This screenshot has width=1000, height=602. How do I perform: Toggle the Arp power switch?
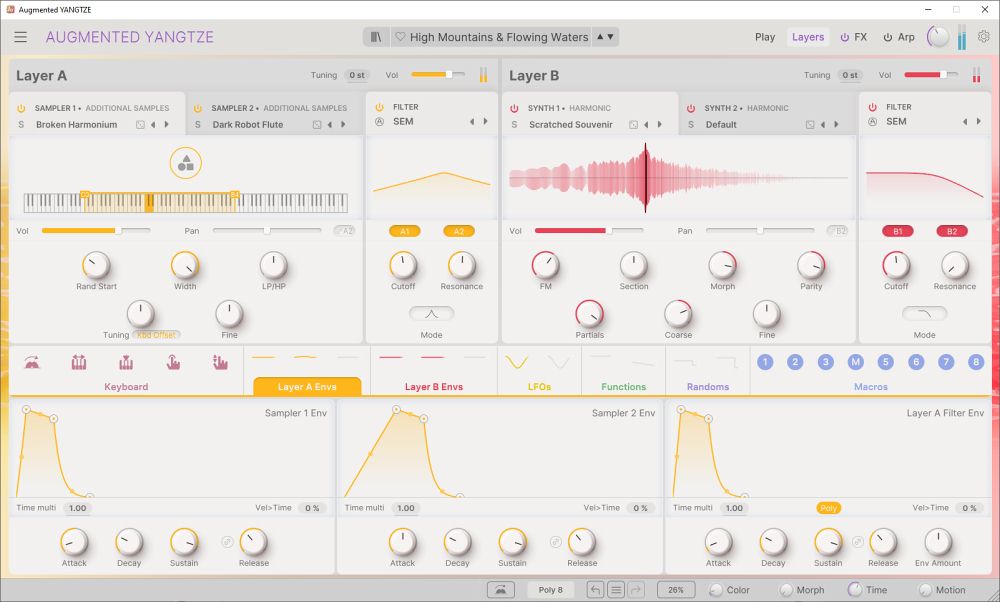pos(888,37)
